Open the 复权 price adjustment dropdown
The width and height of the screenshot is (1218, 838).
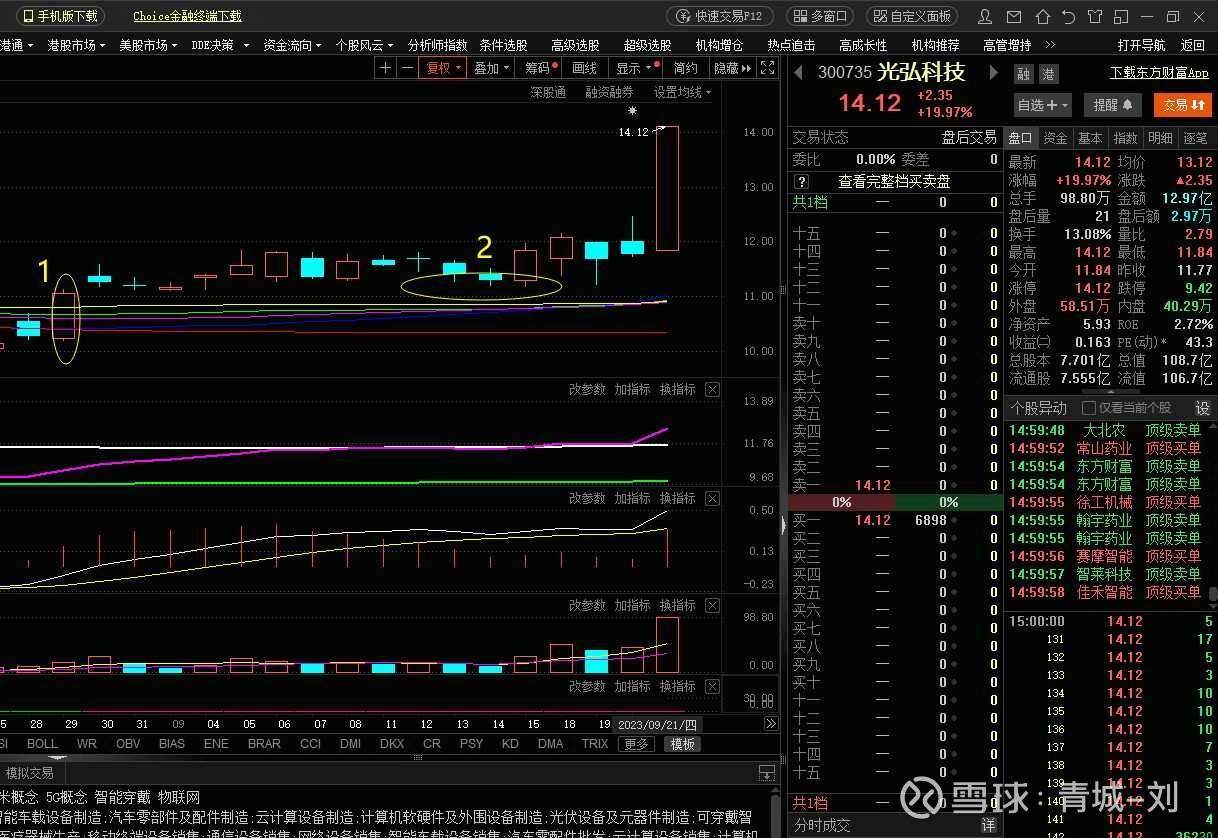point(442,67)
